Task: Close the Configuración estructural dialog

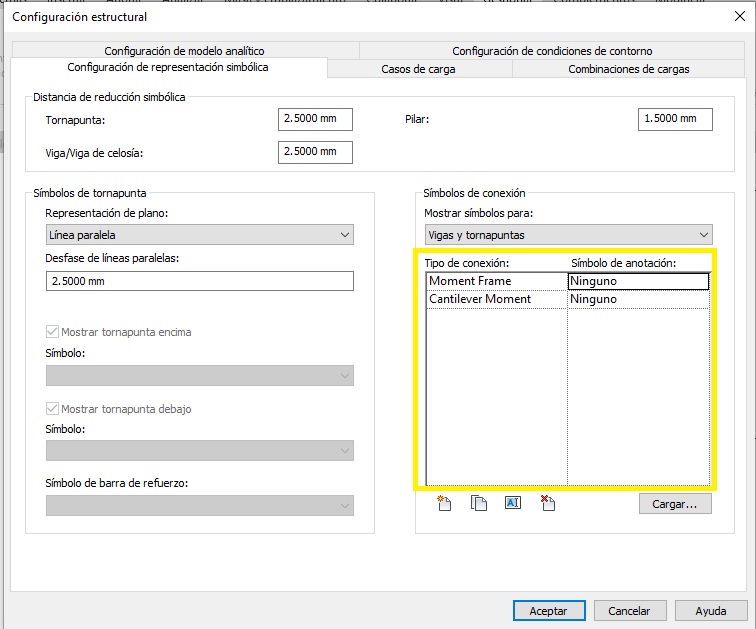Action: [737, 16]
